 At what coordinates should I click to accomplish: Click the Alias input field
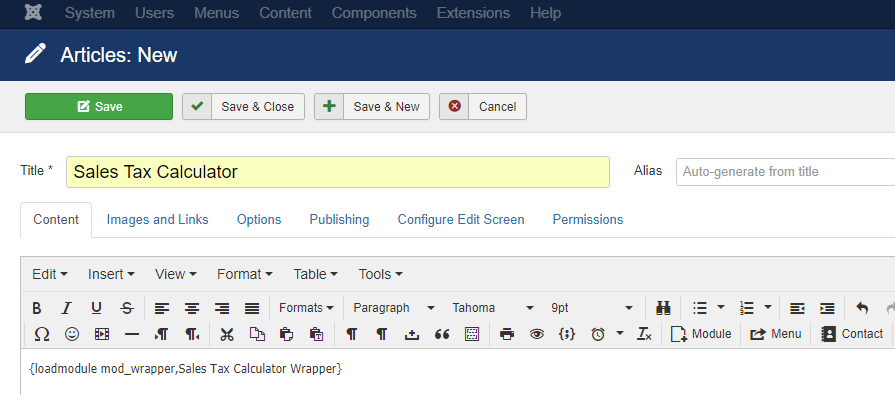(x=785, y=171)
